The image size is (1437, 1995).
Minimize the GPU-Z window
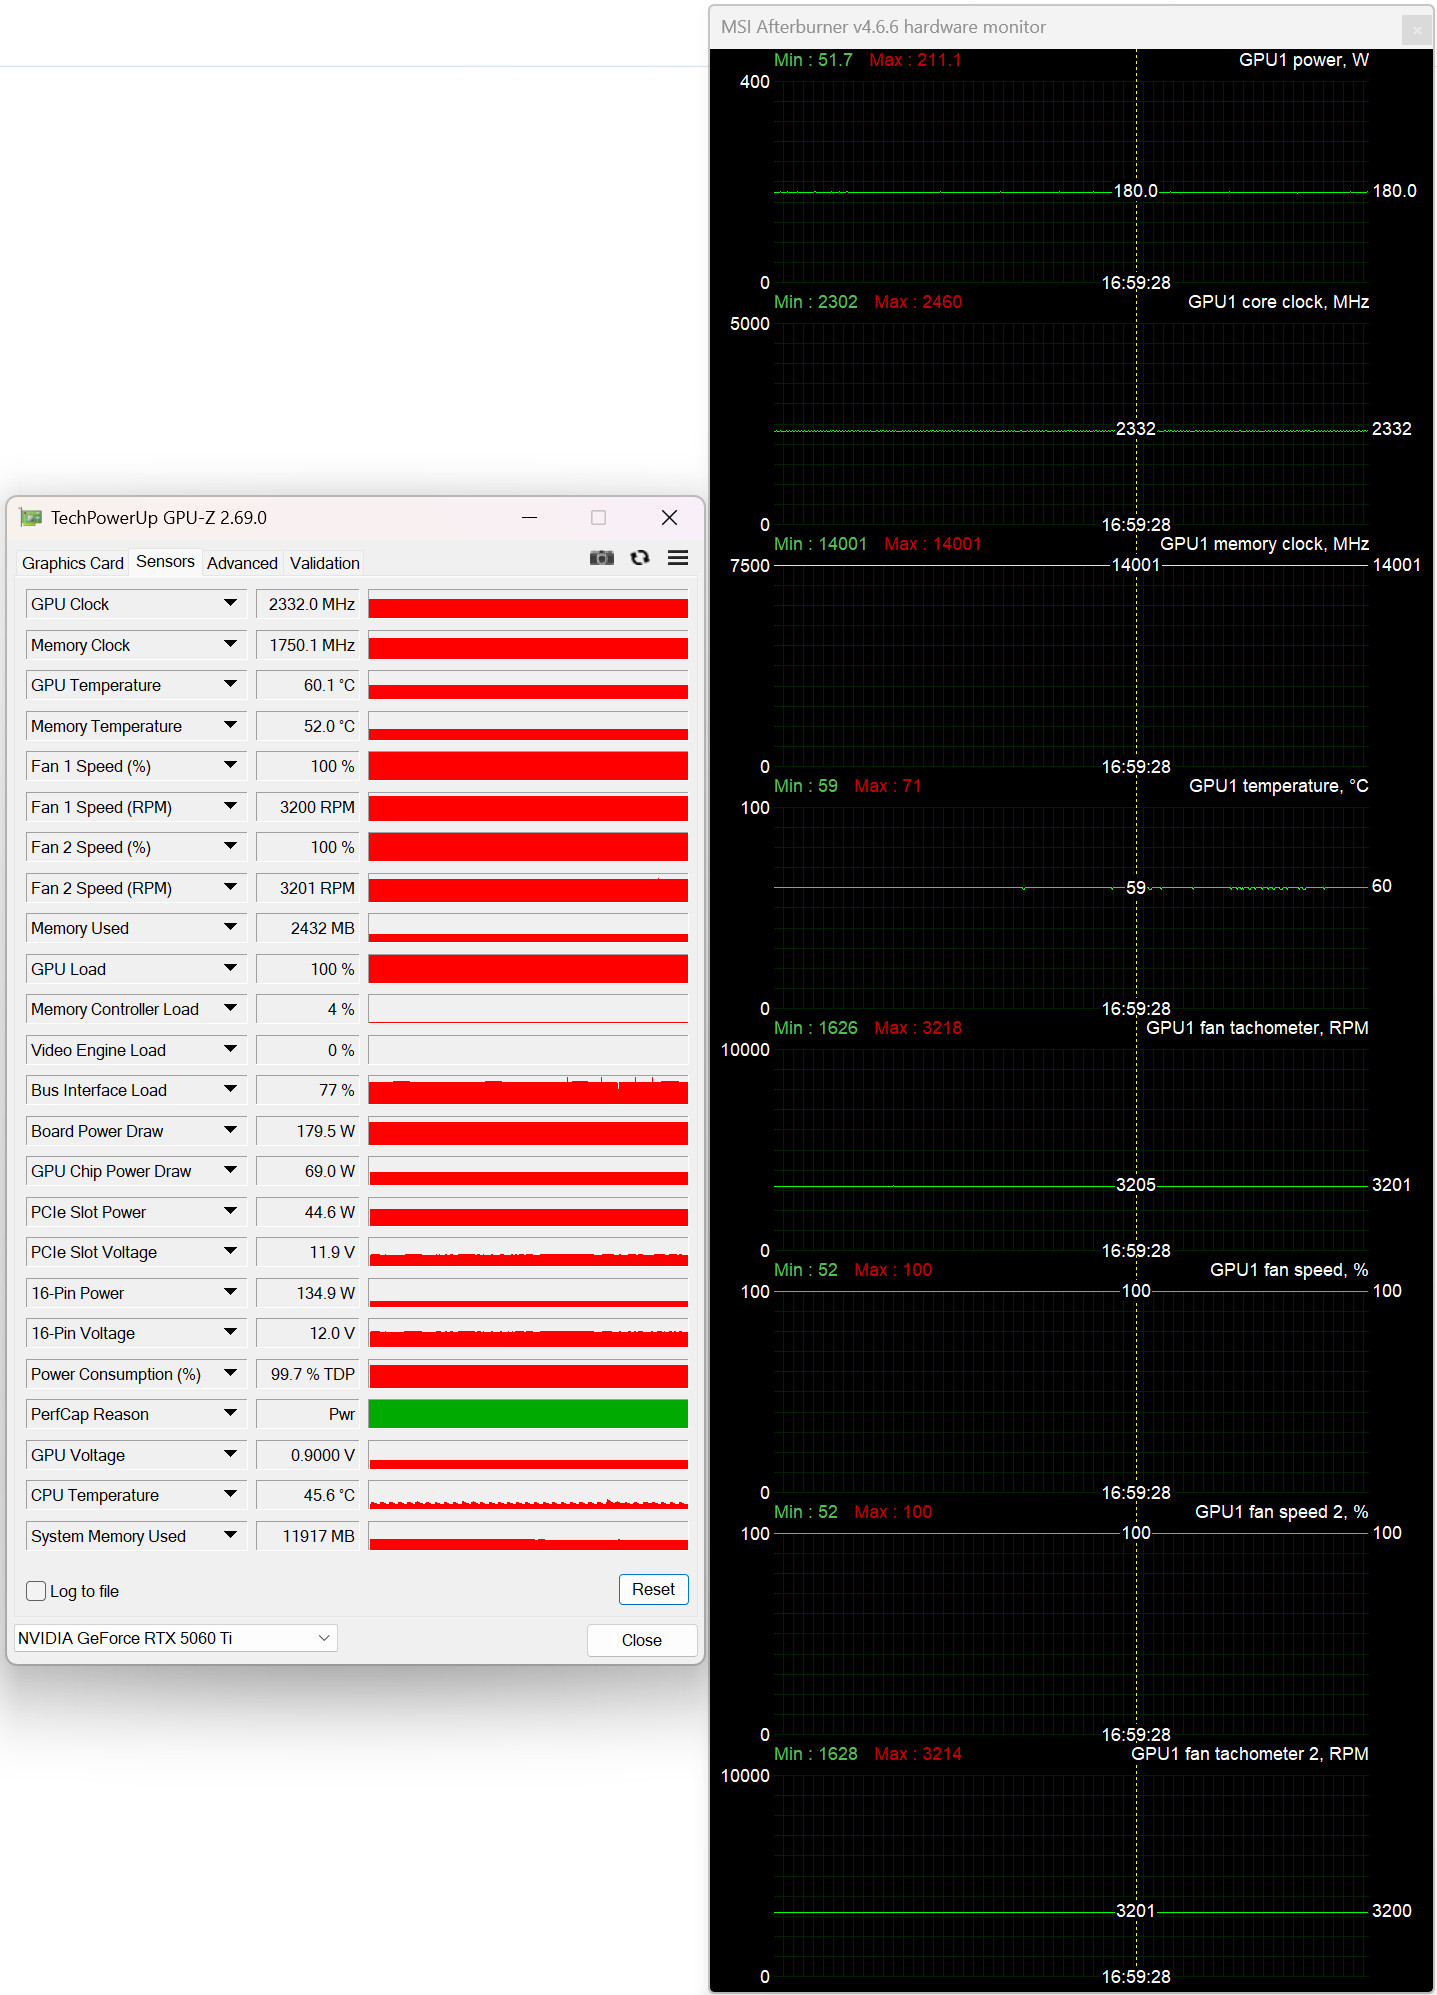(x=530, y=518)
